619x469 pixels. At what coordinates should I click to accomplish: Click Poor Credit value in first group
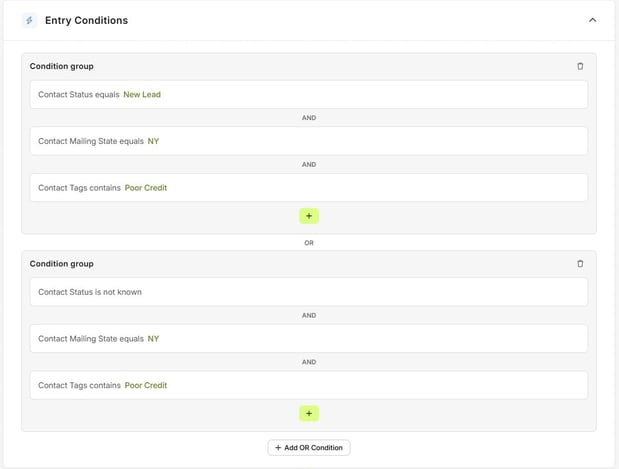[146, 188]
